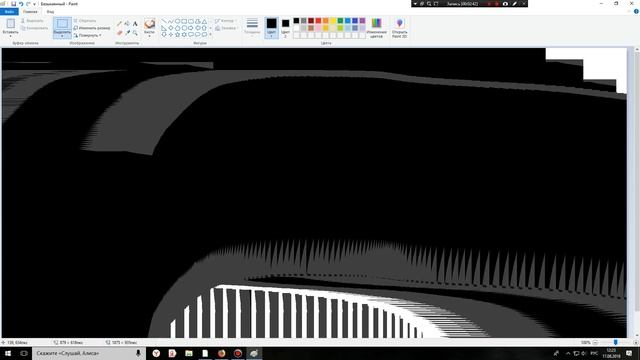Click Open Paint 3D button
640x360 pixels.
click(400, 28)
